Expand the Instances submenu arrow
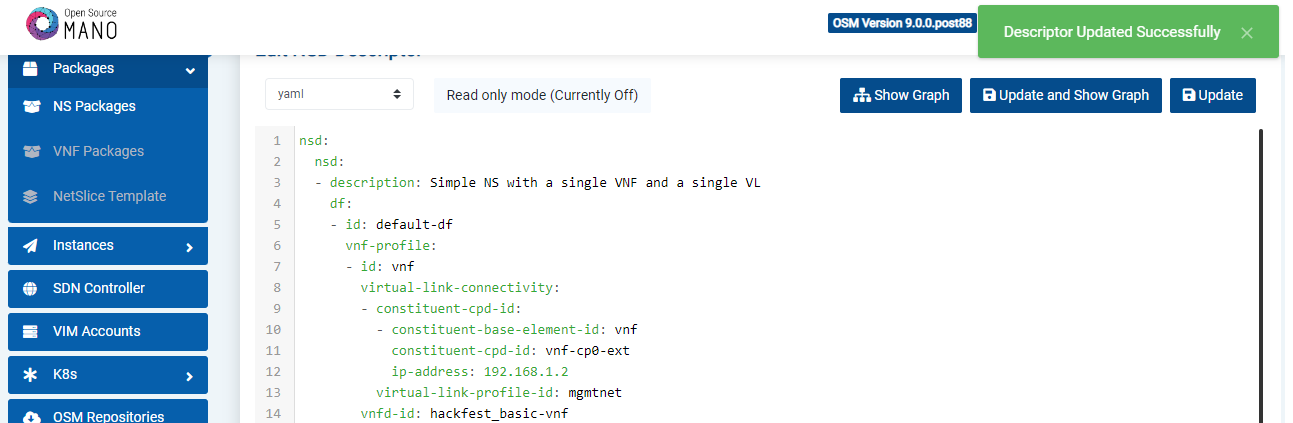 point(190,247)
